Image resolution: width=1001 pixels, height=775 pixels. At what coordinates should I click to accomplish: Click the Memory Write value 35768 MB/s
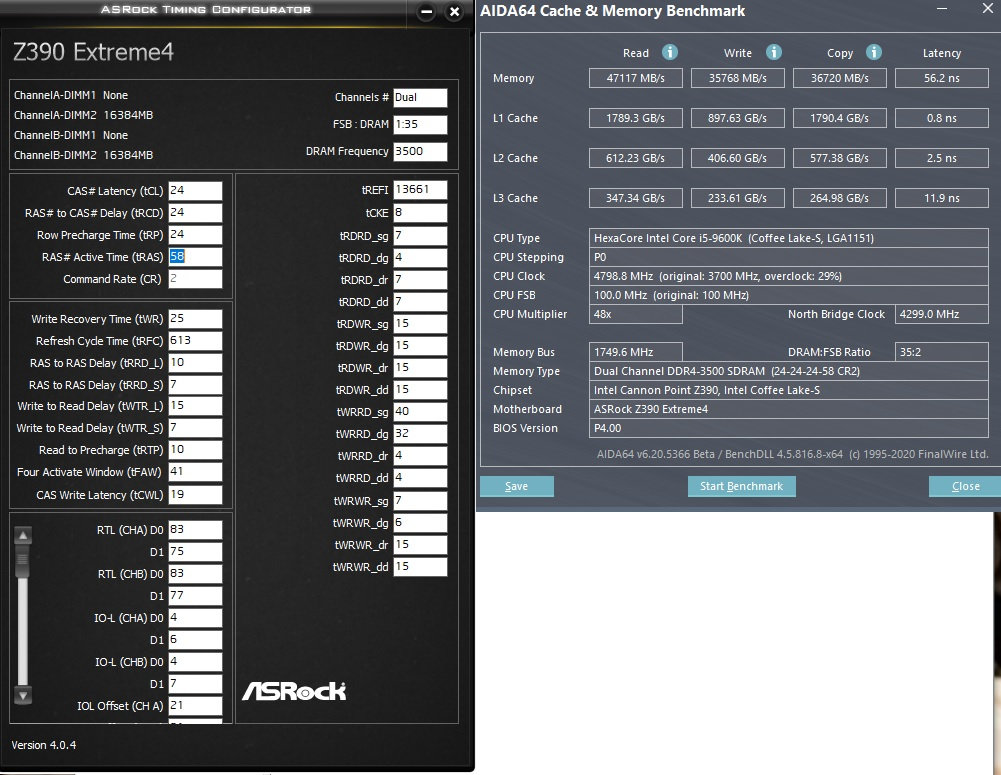tap(737, 78)
